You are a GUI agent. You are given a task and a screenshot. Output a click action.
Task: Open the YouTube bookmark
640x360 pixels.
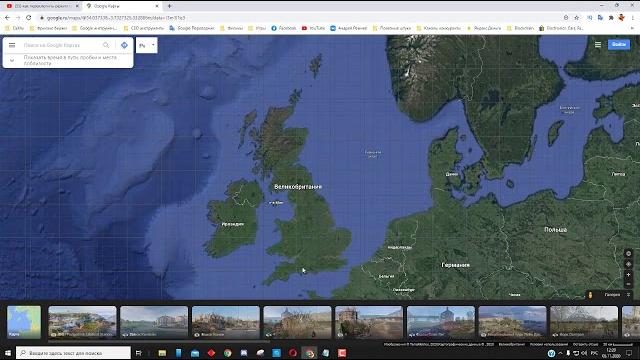click(313, 28)
